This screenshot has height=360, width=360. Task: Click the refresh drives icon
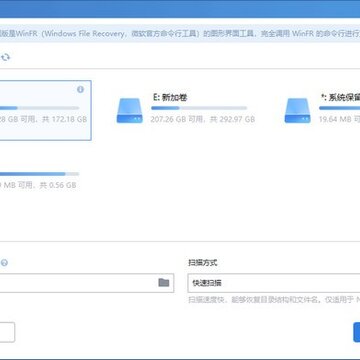(6, 57)
